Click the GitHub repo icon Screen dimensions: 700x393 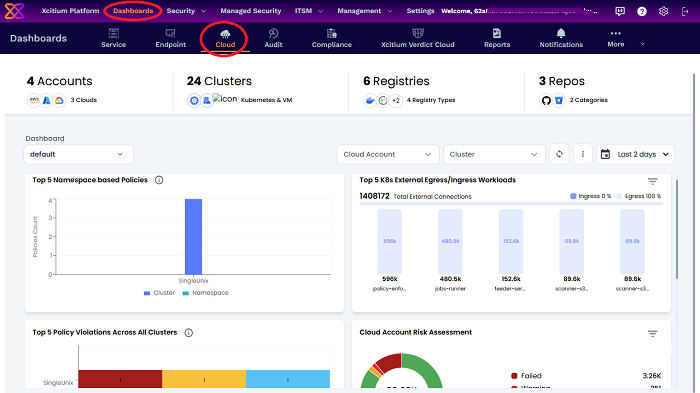[x=546, y=100]
